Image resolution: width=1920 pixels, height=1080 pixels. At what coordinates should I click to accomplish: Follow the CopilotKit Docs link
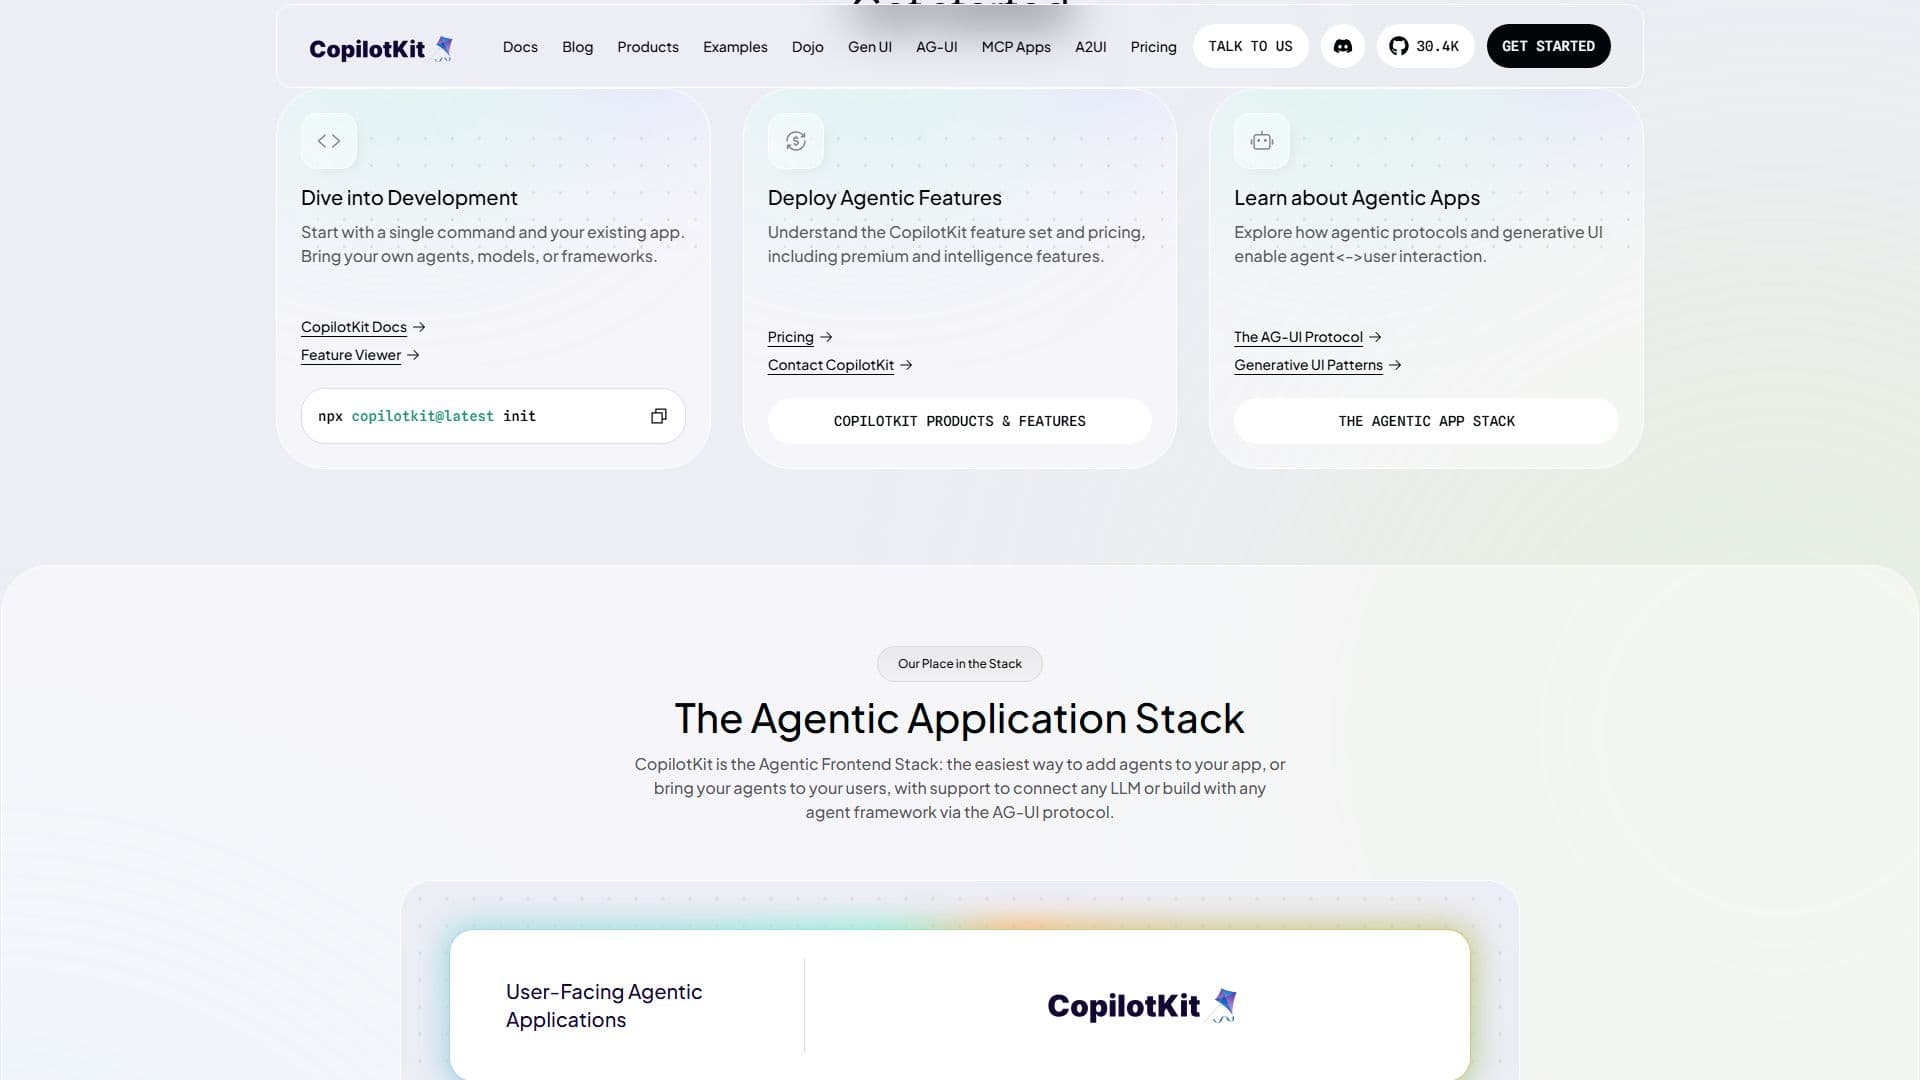(363, 327)
